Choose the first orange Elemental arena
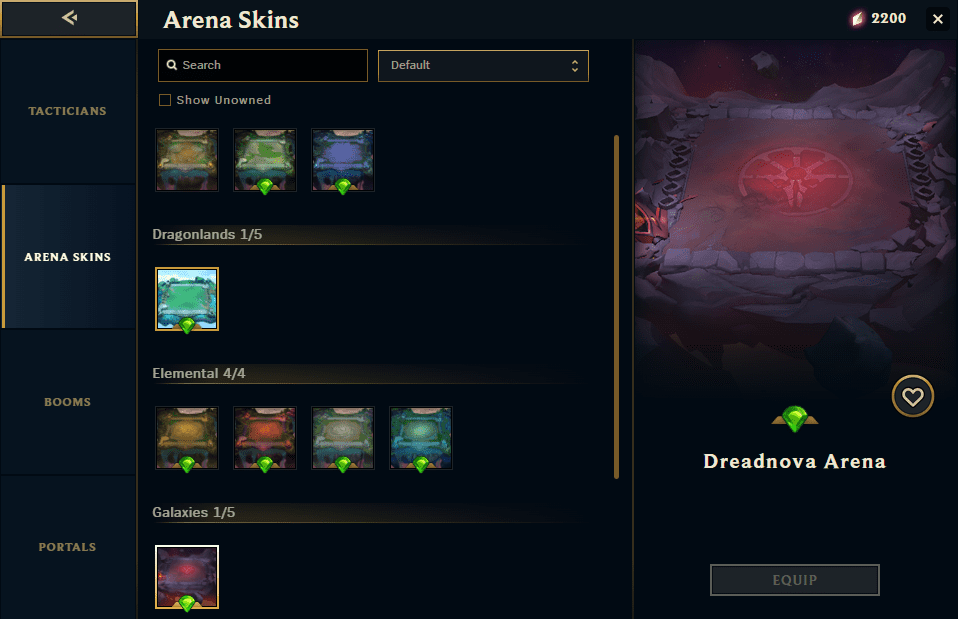This screenshot has width=958, height=619. [x=187, y=438]
